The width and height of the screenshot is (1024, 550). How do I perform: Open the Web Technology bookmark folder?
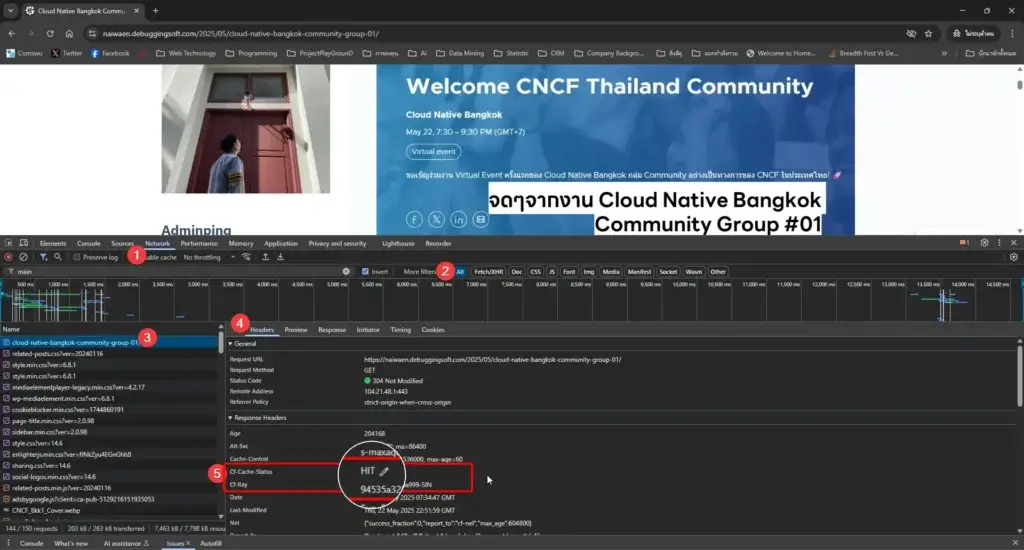[x=185, y=53]
